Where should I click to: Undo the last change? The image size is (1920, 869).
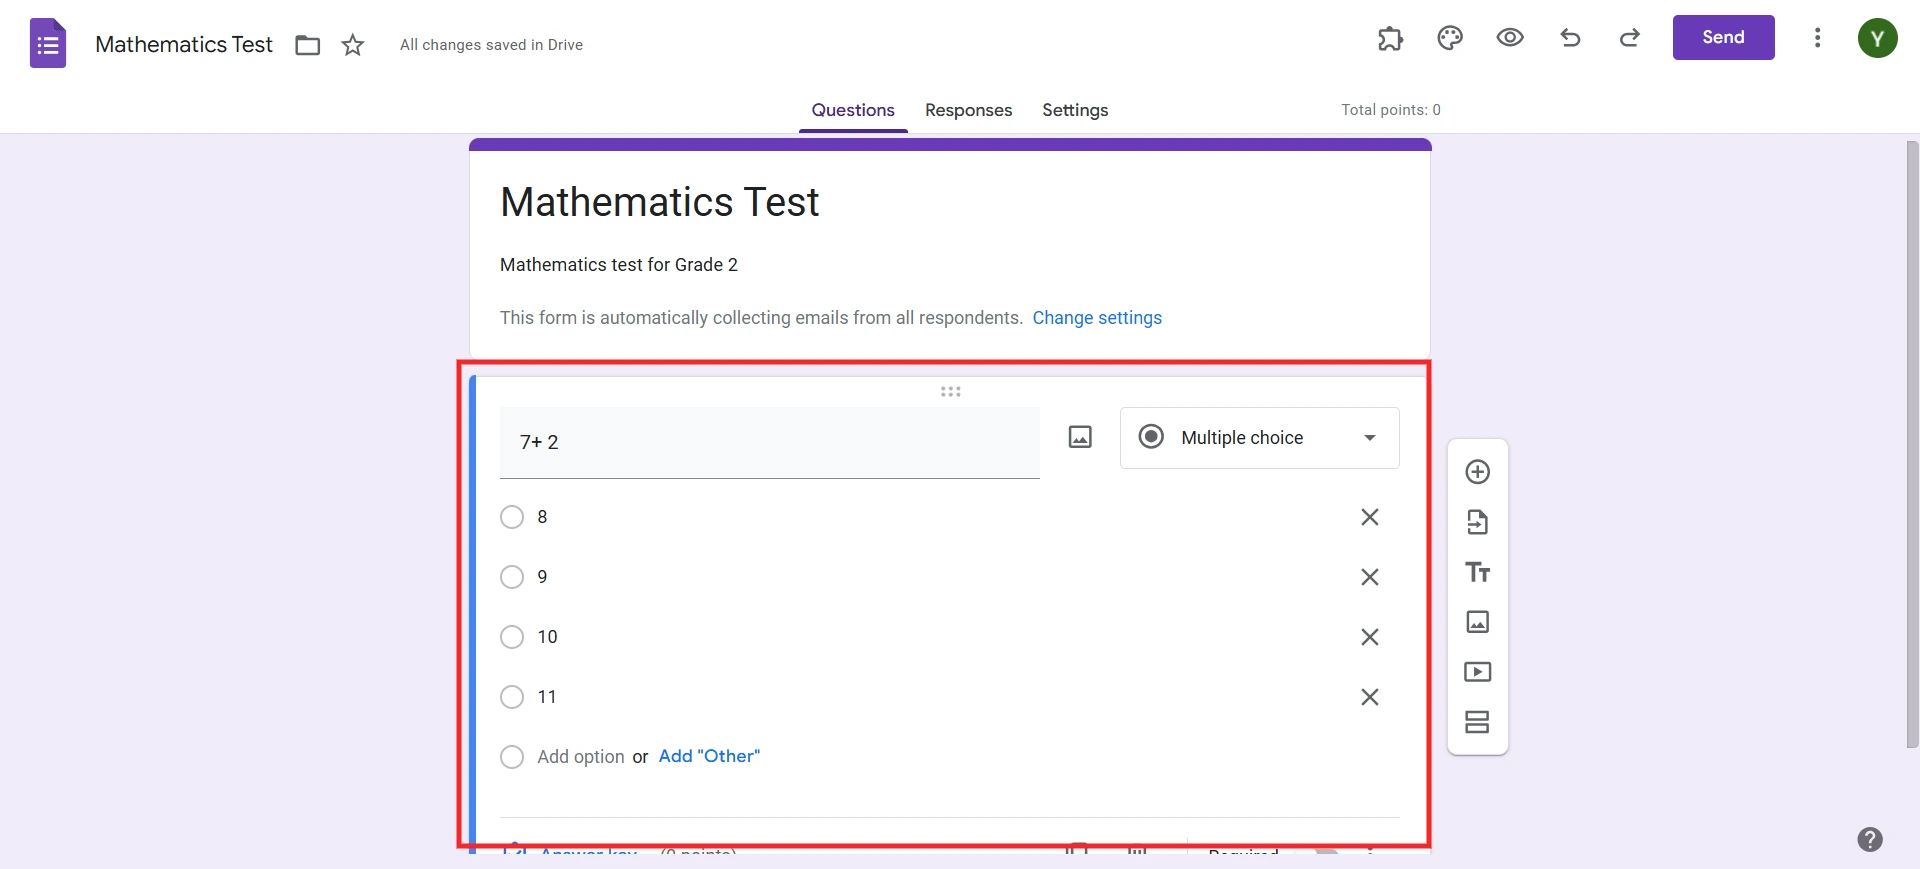[x=1569, y=38]
